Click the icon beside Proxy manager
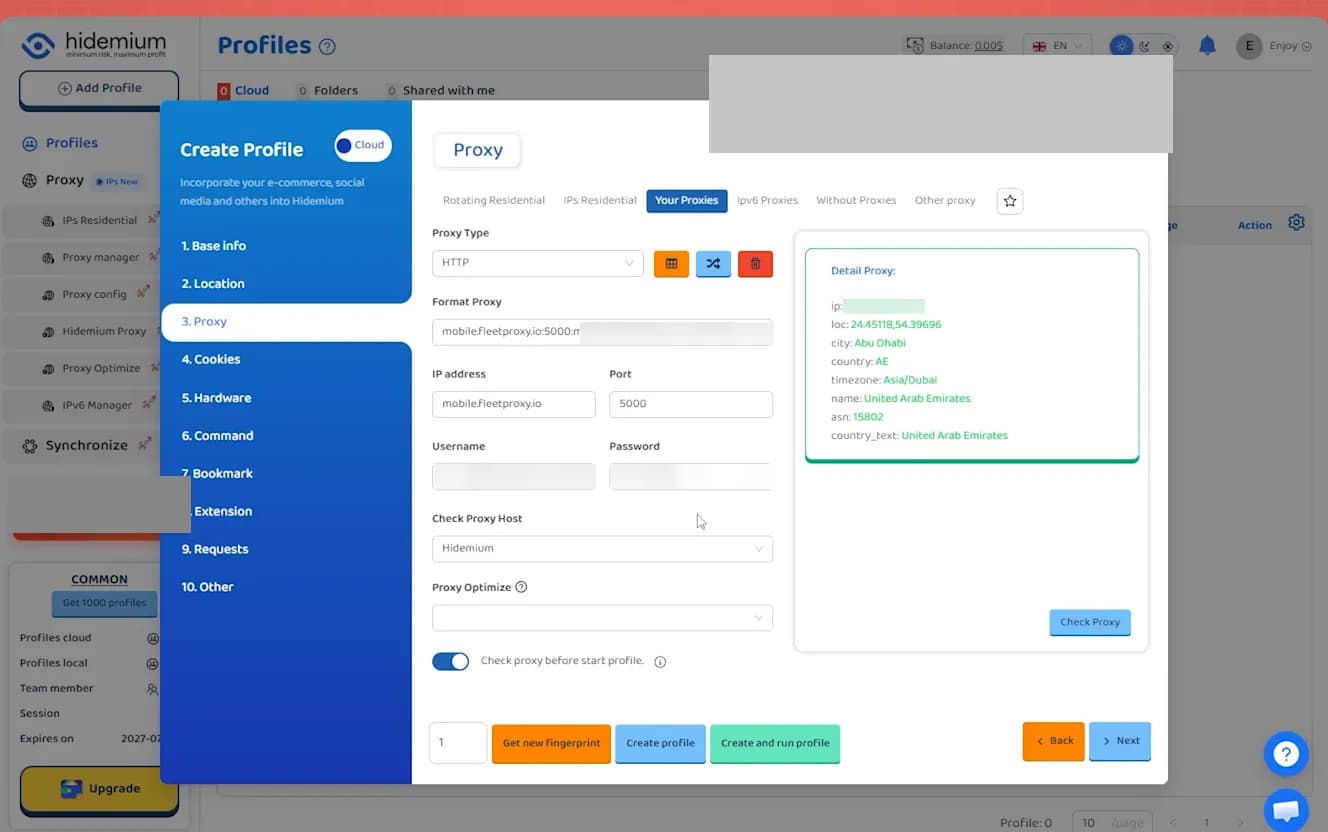Viewport: 1328px width, 832px height. (x=48, y=257)
